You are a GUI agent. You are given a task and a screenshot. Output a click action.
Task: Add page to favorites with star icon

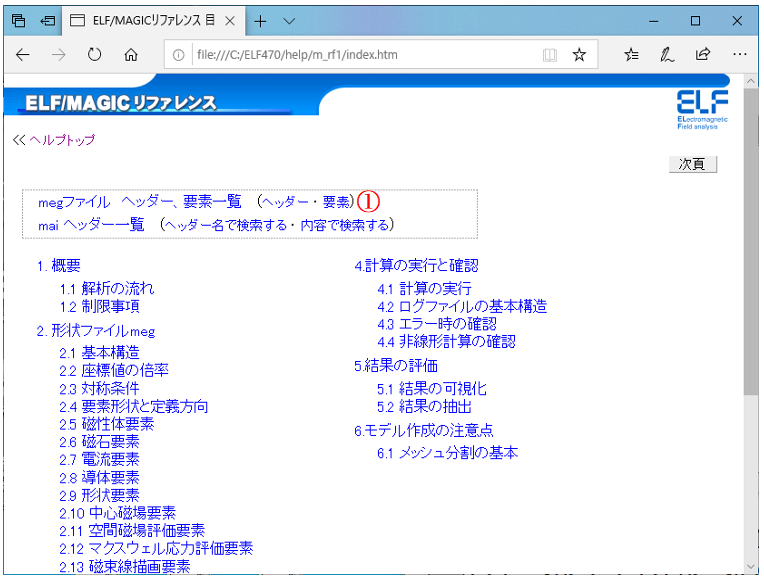[x=579, y=55]
